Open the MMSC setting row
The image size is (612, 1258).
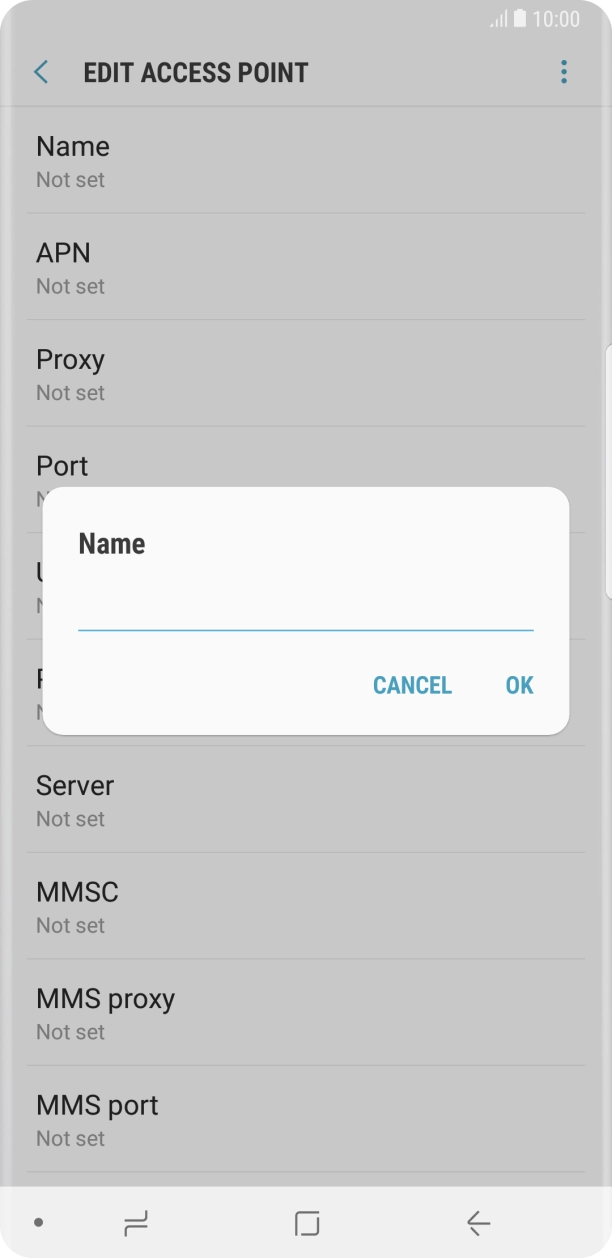(x=306, y=906)
